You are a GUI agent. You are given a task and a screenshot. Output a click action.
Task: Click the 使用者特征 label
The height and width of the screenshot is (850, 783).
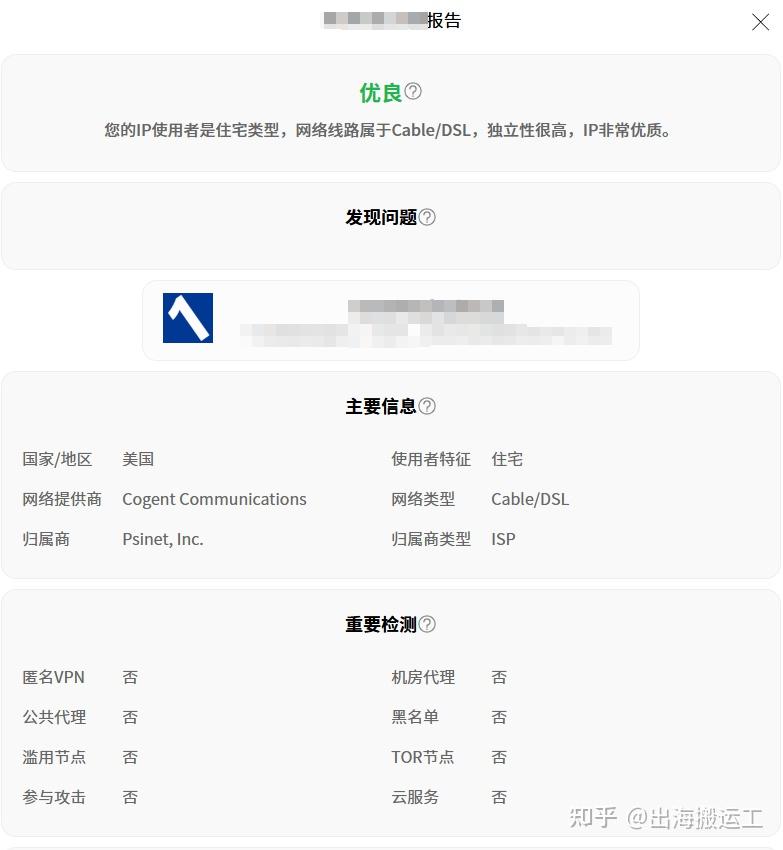click(x=431, y=459)
